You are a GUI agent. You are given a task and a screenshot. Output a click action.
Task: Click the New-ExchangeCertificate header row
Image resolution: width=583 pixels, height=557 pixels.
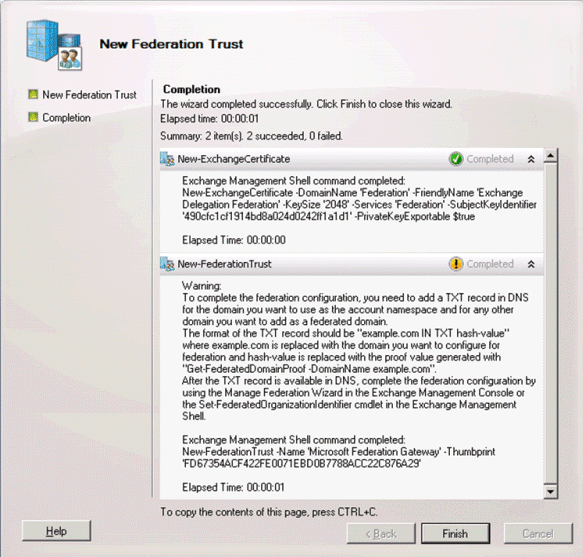pyautogui.click(x=351, y=159)
